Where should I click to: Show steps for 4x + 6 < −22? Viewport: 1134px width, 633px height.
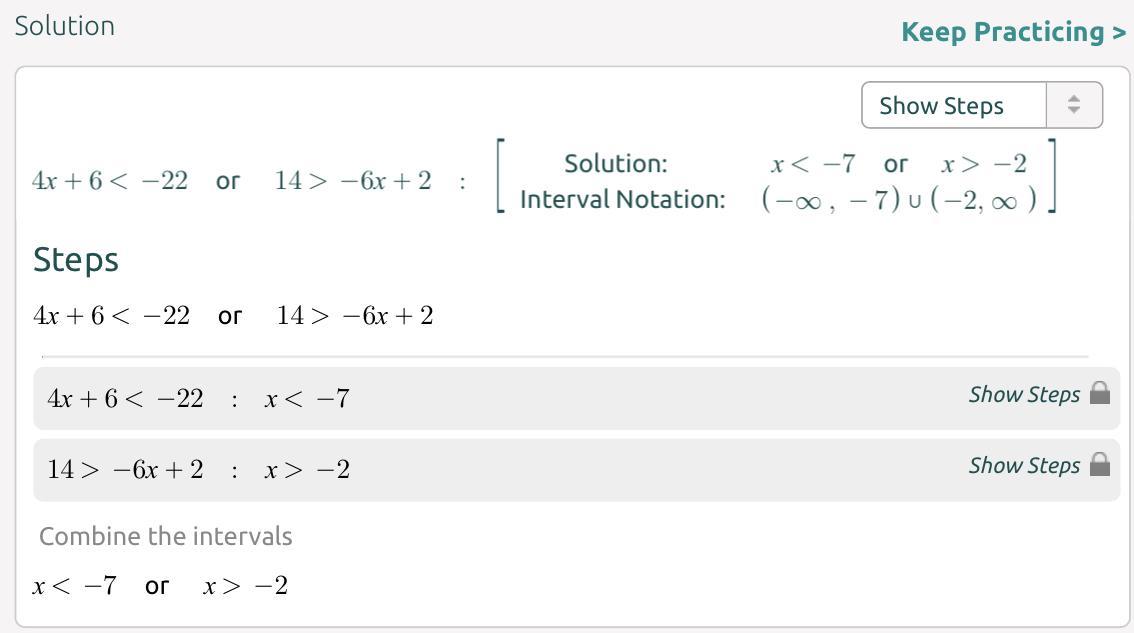coord(1024,394)
